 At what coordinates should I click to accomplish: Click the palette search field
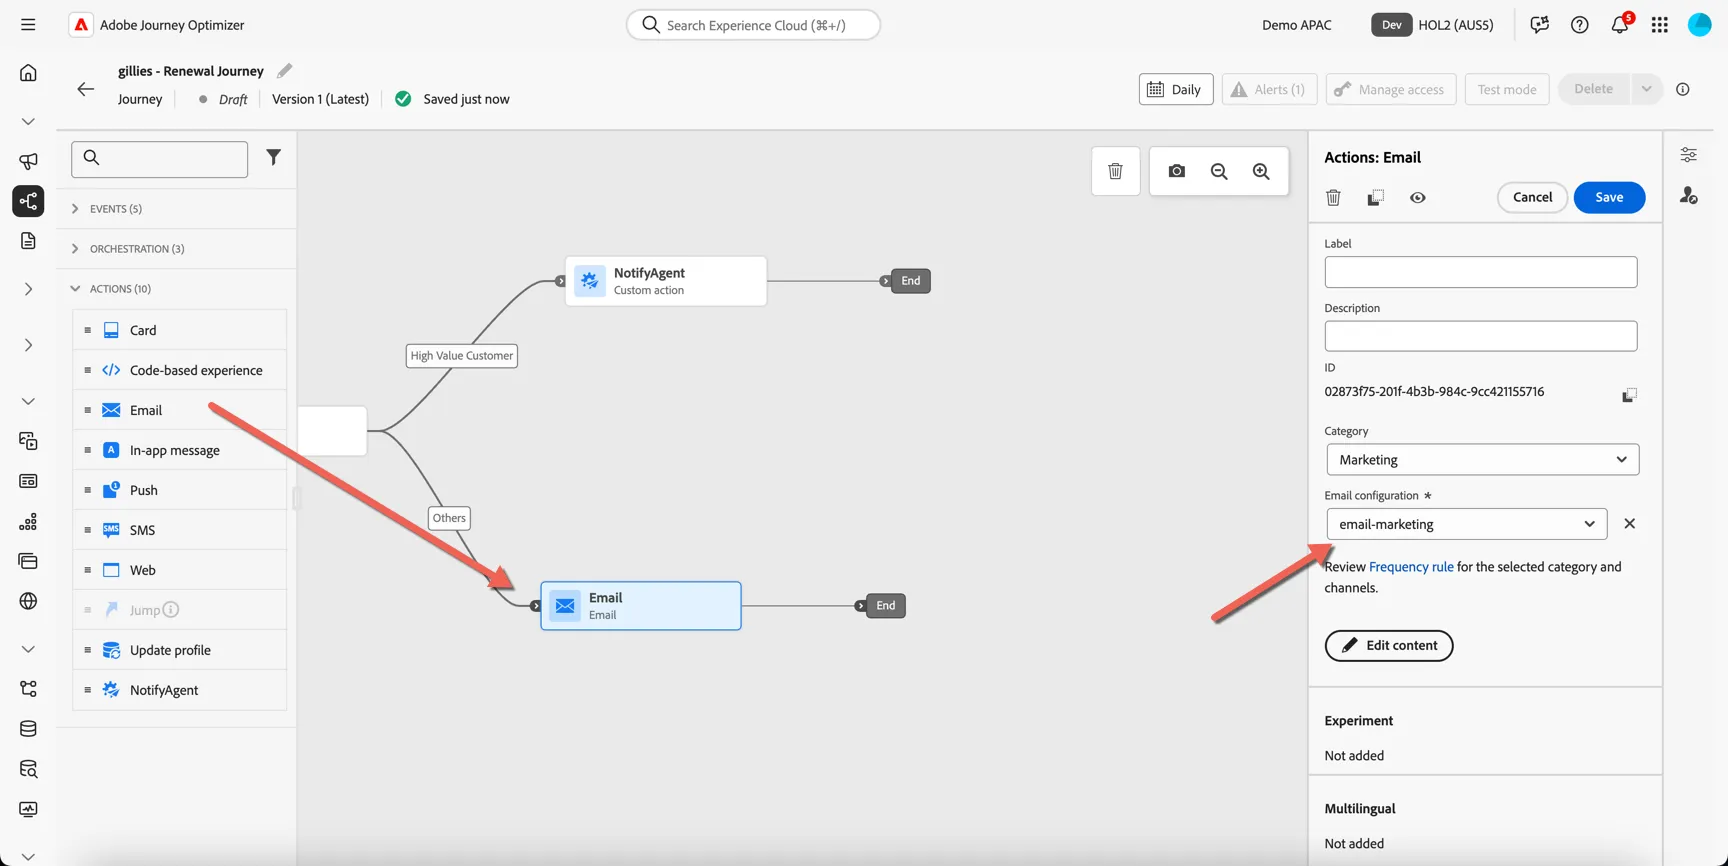pyautogui.click(x=160, y=159)
